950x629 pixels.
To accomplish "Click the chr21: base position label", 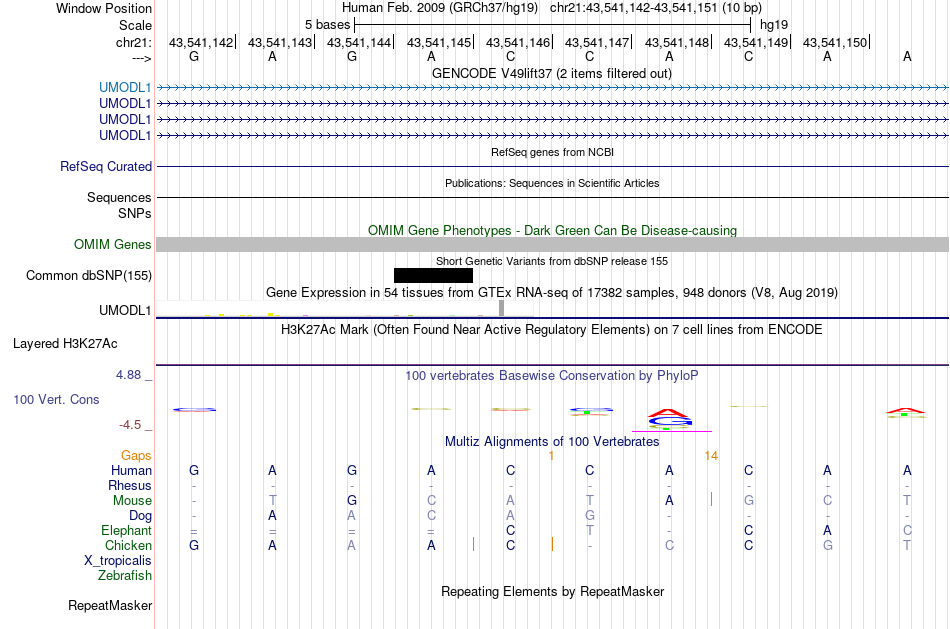I will tap(134, 42).
